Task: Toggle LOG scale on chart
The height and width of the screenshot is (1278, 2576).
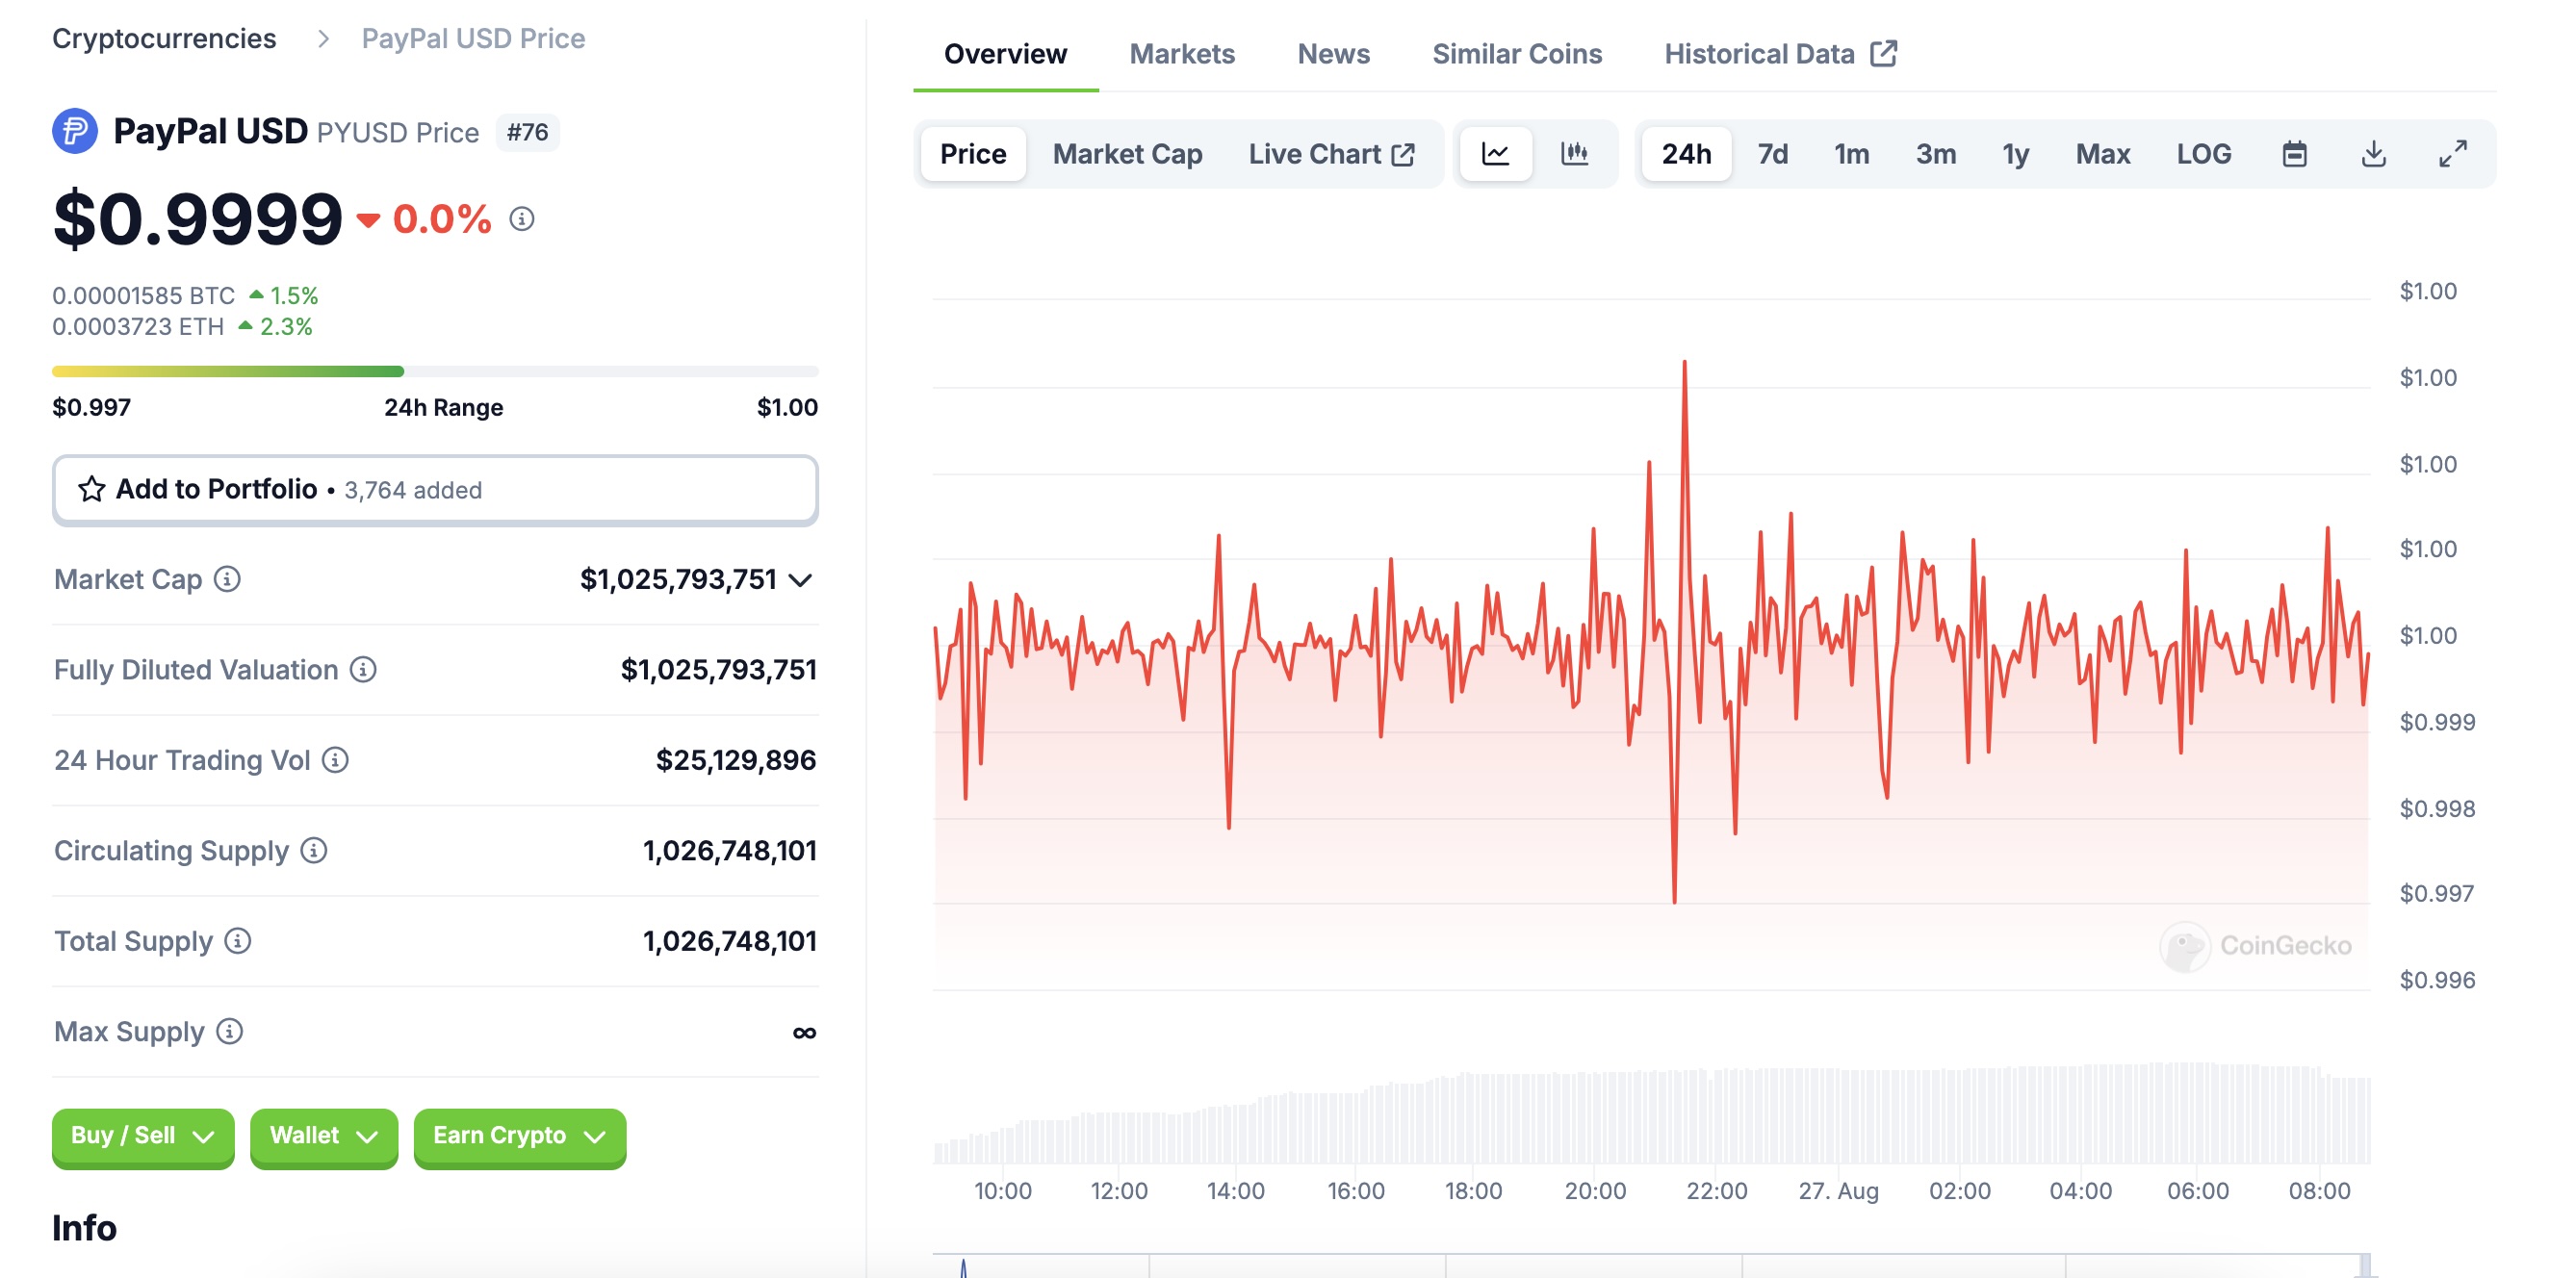Action: [x=2203, y=154]
